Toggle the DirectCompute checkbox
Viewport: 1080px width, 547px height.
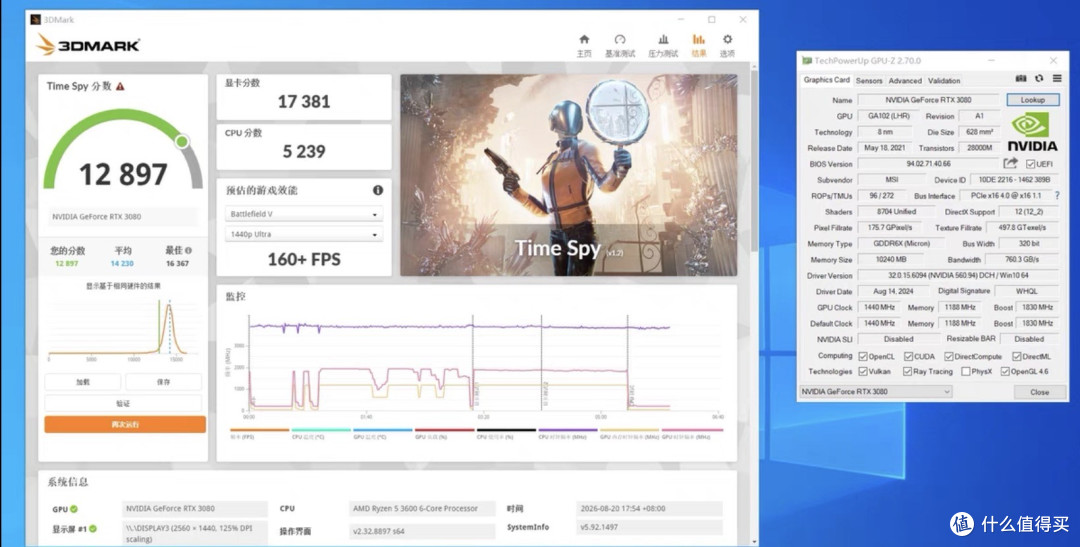[x=948, y=356]
